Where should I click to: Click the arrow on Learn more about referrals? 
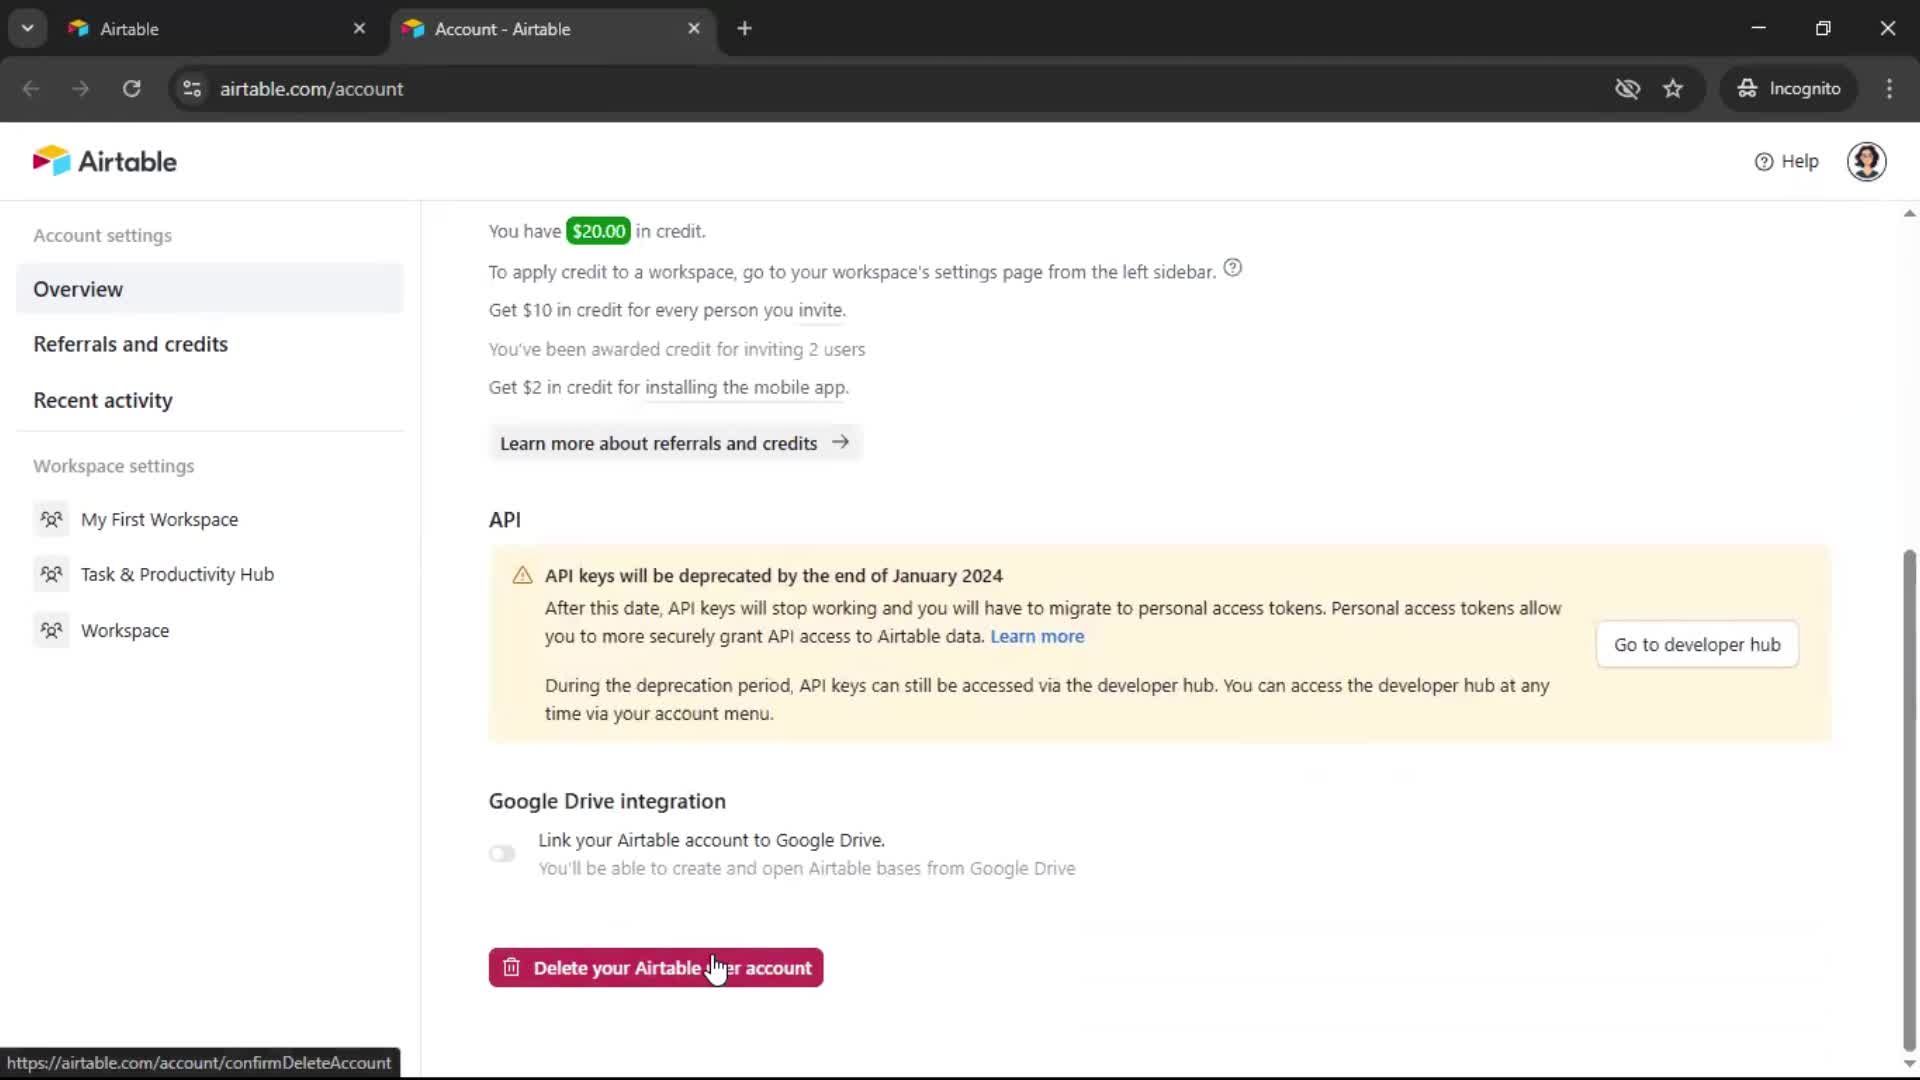(x=840, y=442)
